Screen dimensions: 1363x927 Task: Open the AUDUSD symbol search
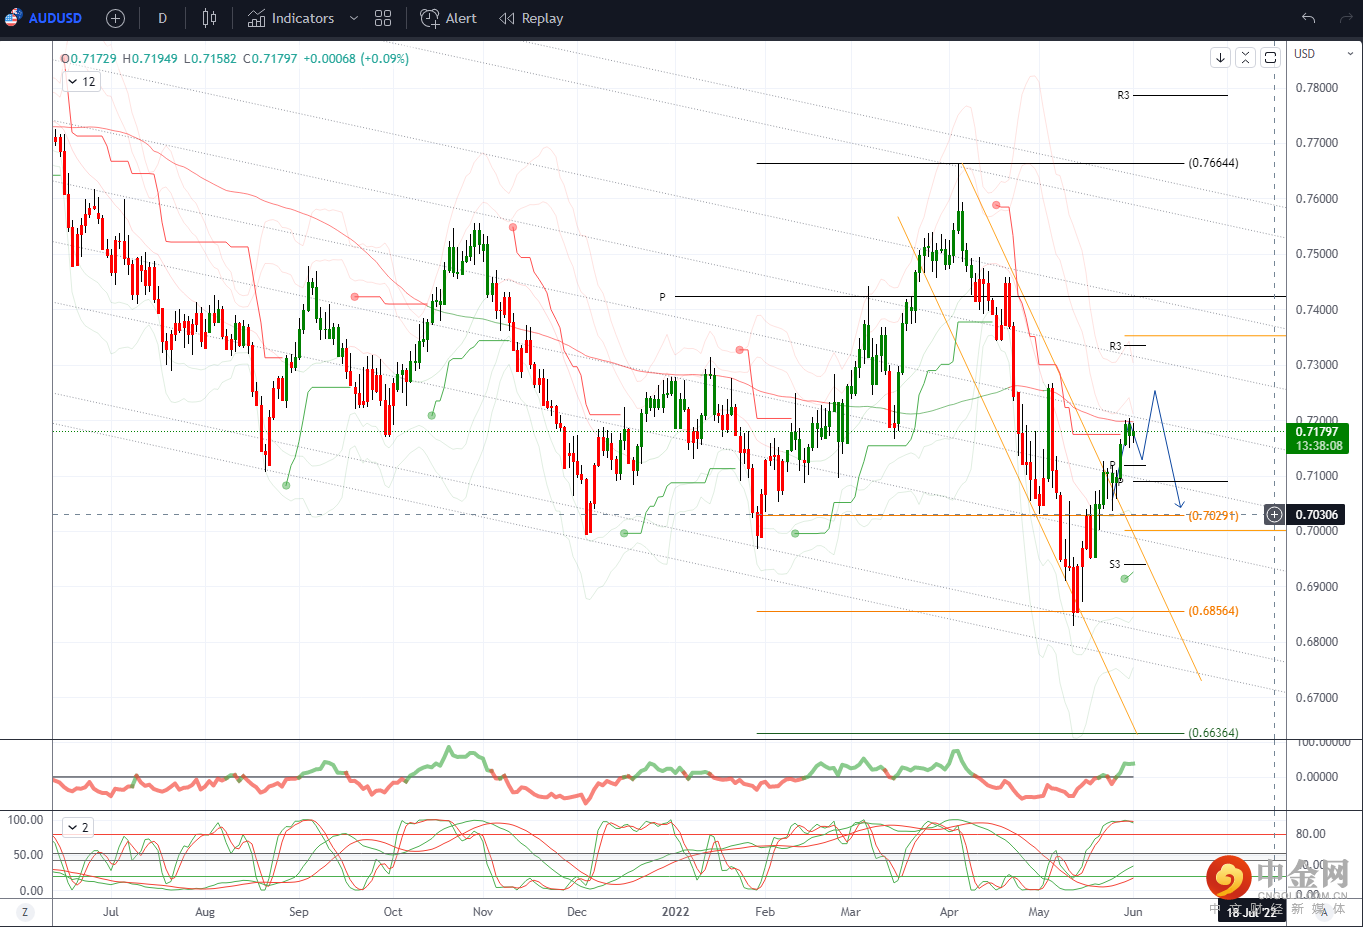(54, 18)
